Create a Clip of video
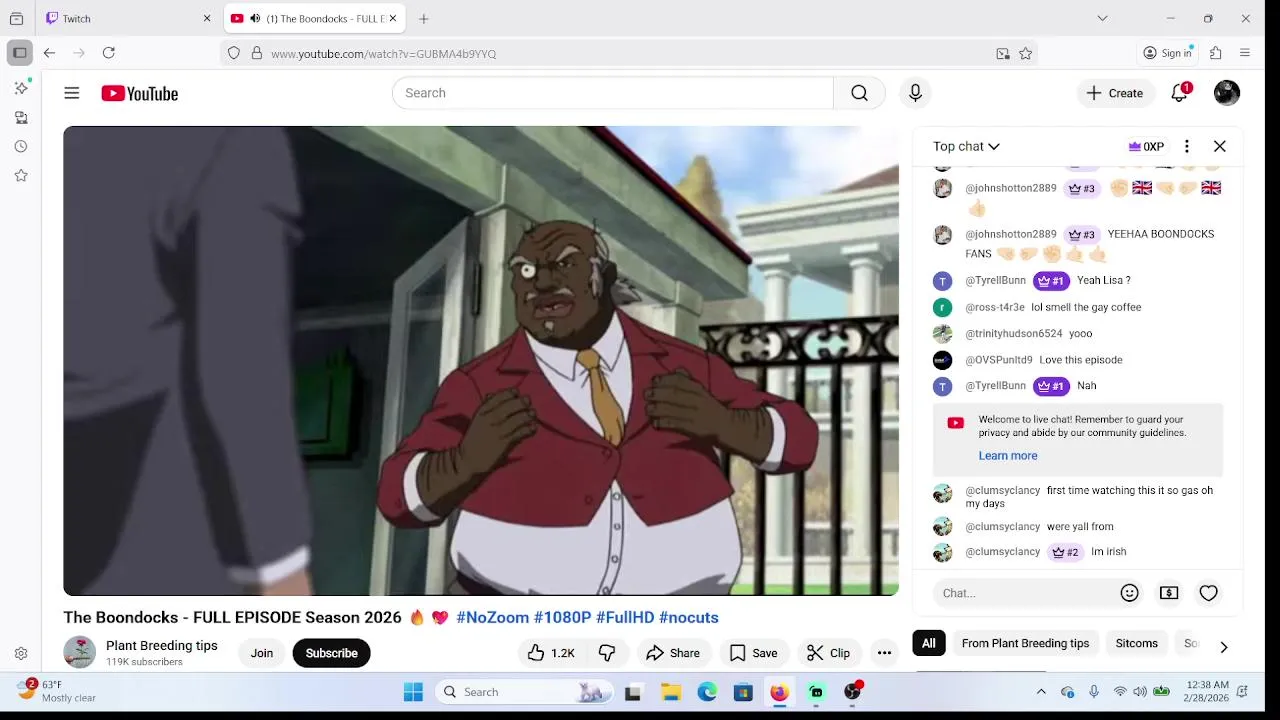Screen dimensions: 1280x720 (828, 653)
